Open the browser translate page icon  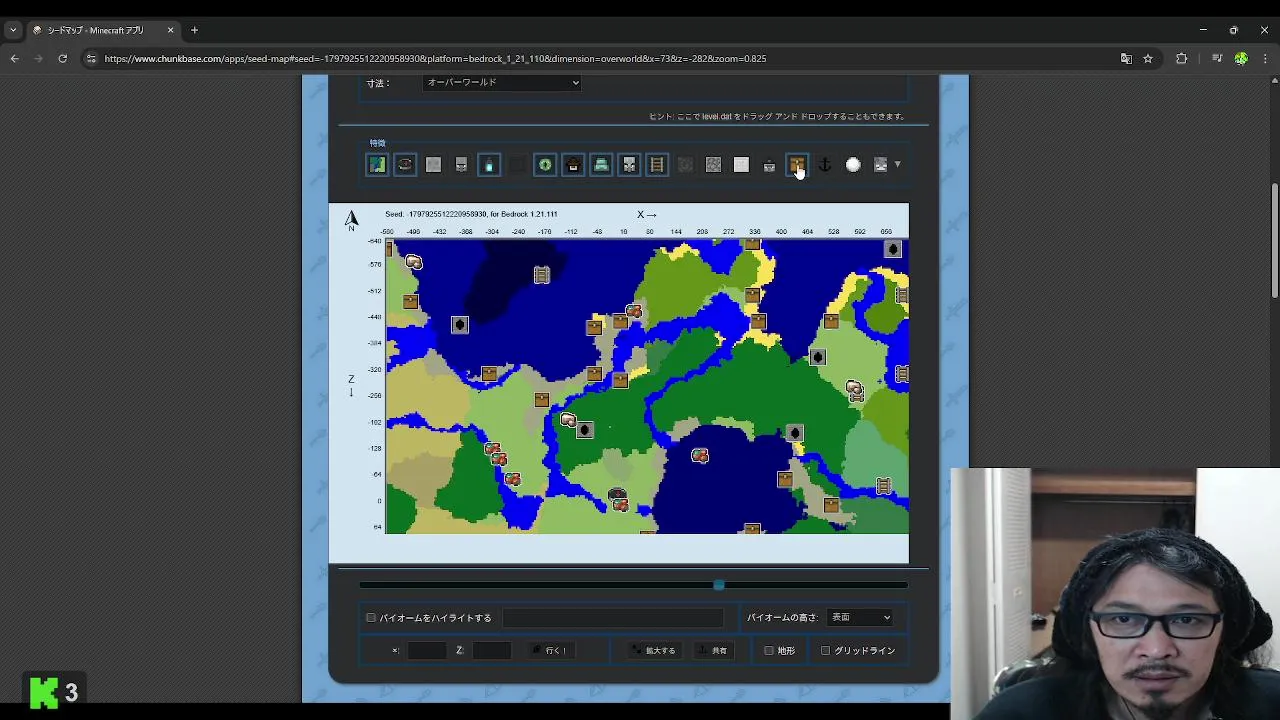[x=1126, y=59]
